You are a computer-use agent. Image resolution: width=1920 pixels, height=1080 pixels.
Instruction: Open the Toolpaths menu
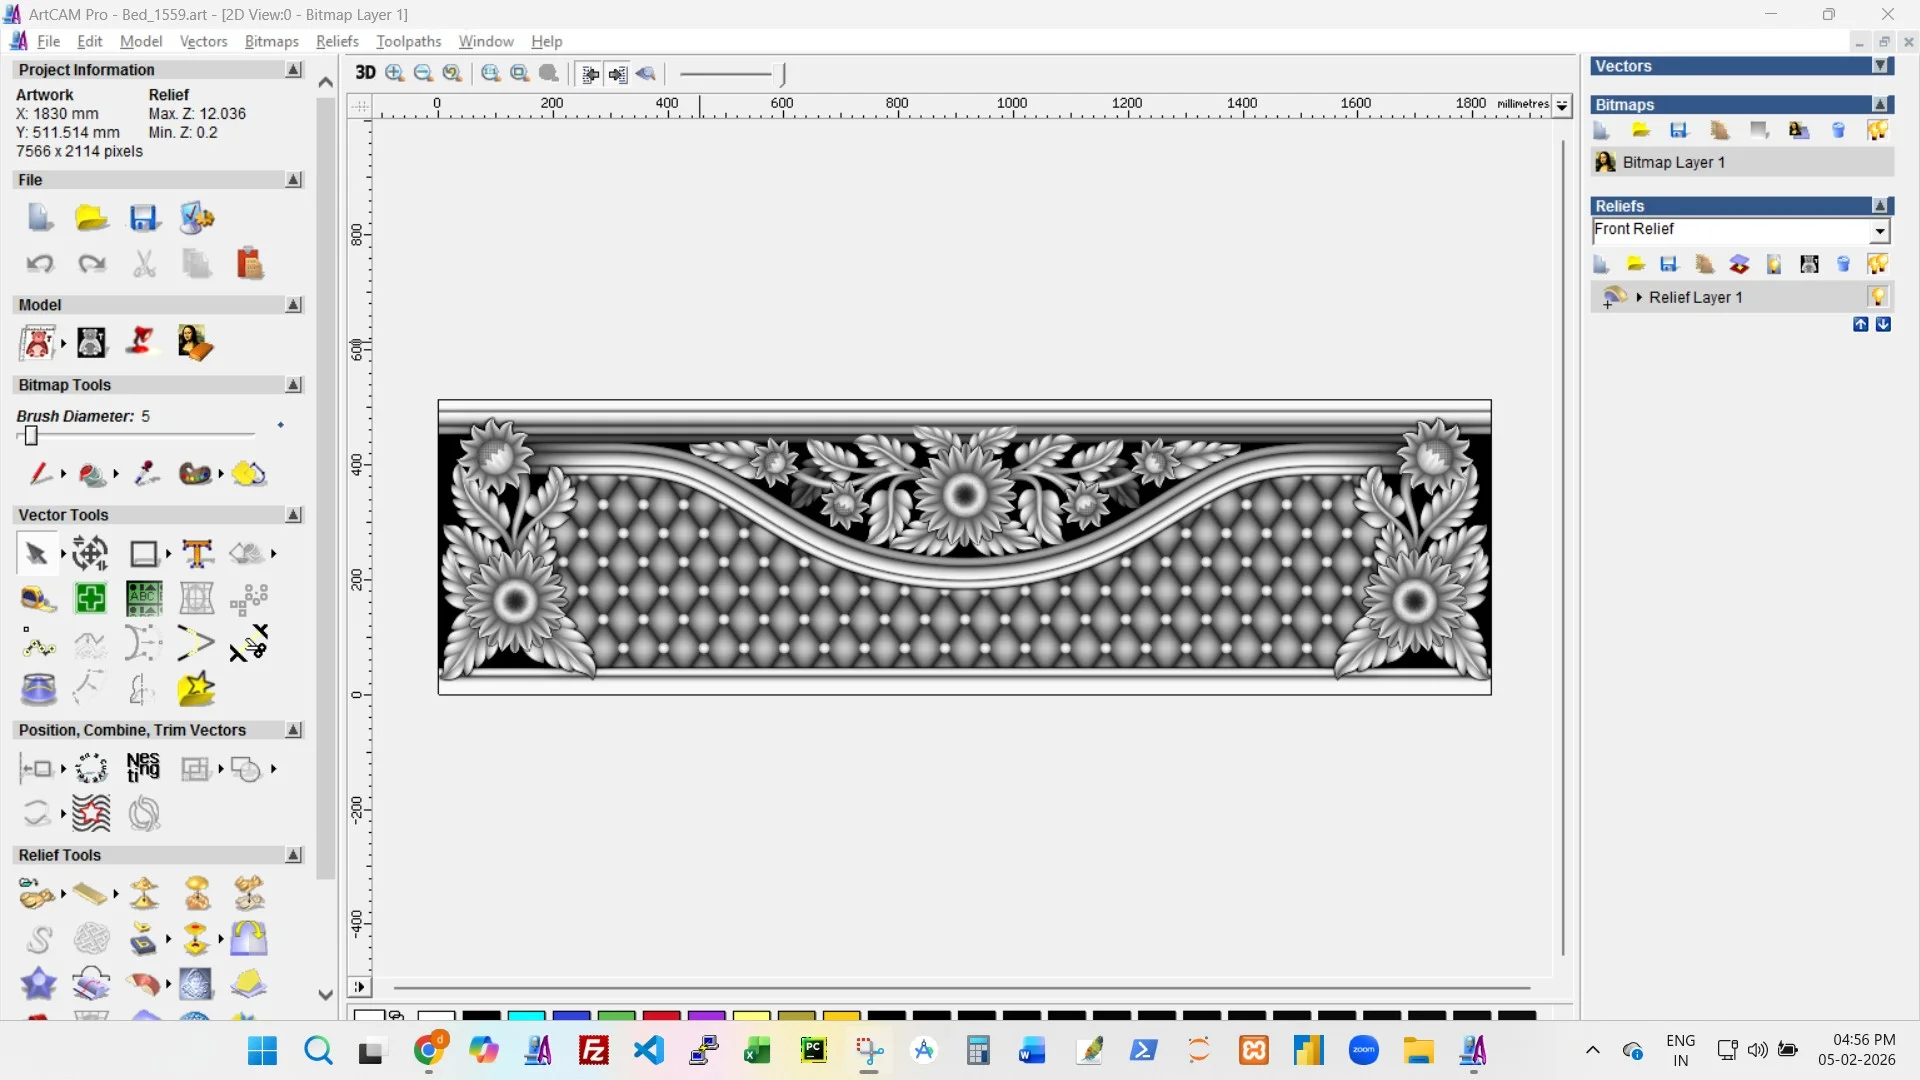tap(408, 41)
